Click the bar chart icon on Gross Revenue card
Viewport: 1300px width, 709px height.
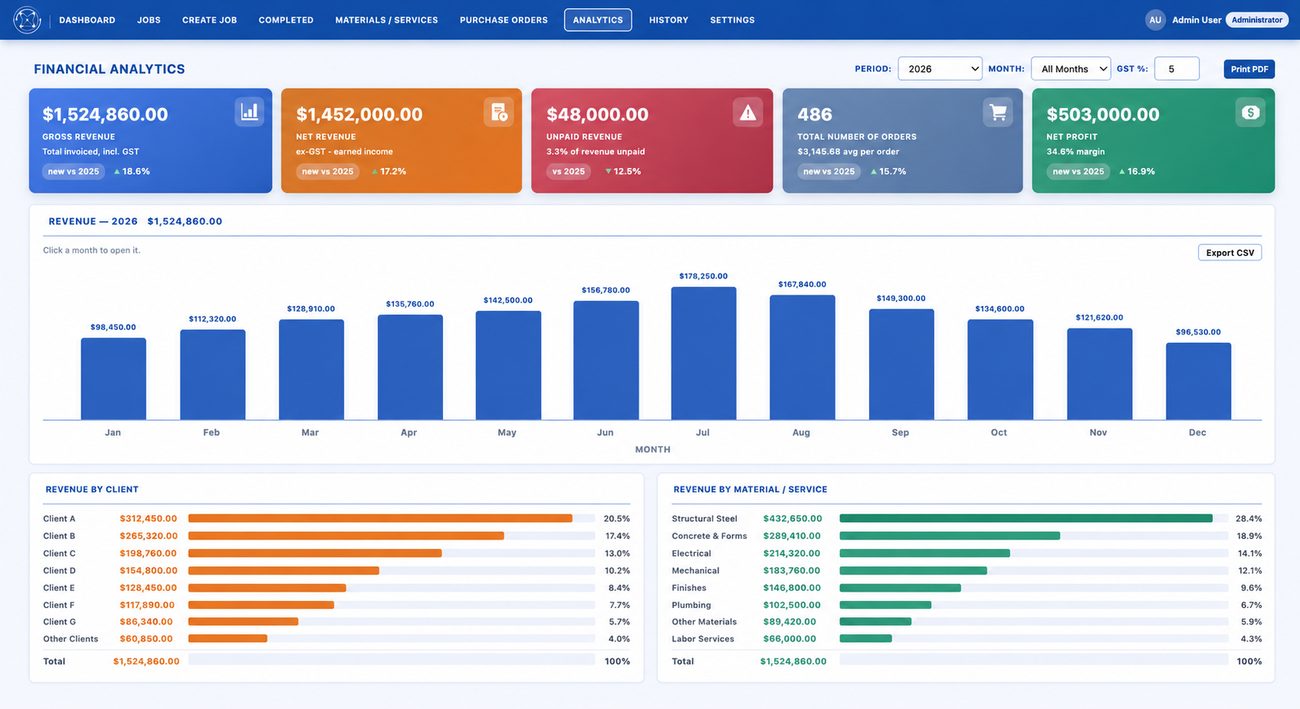pos(249,112)
